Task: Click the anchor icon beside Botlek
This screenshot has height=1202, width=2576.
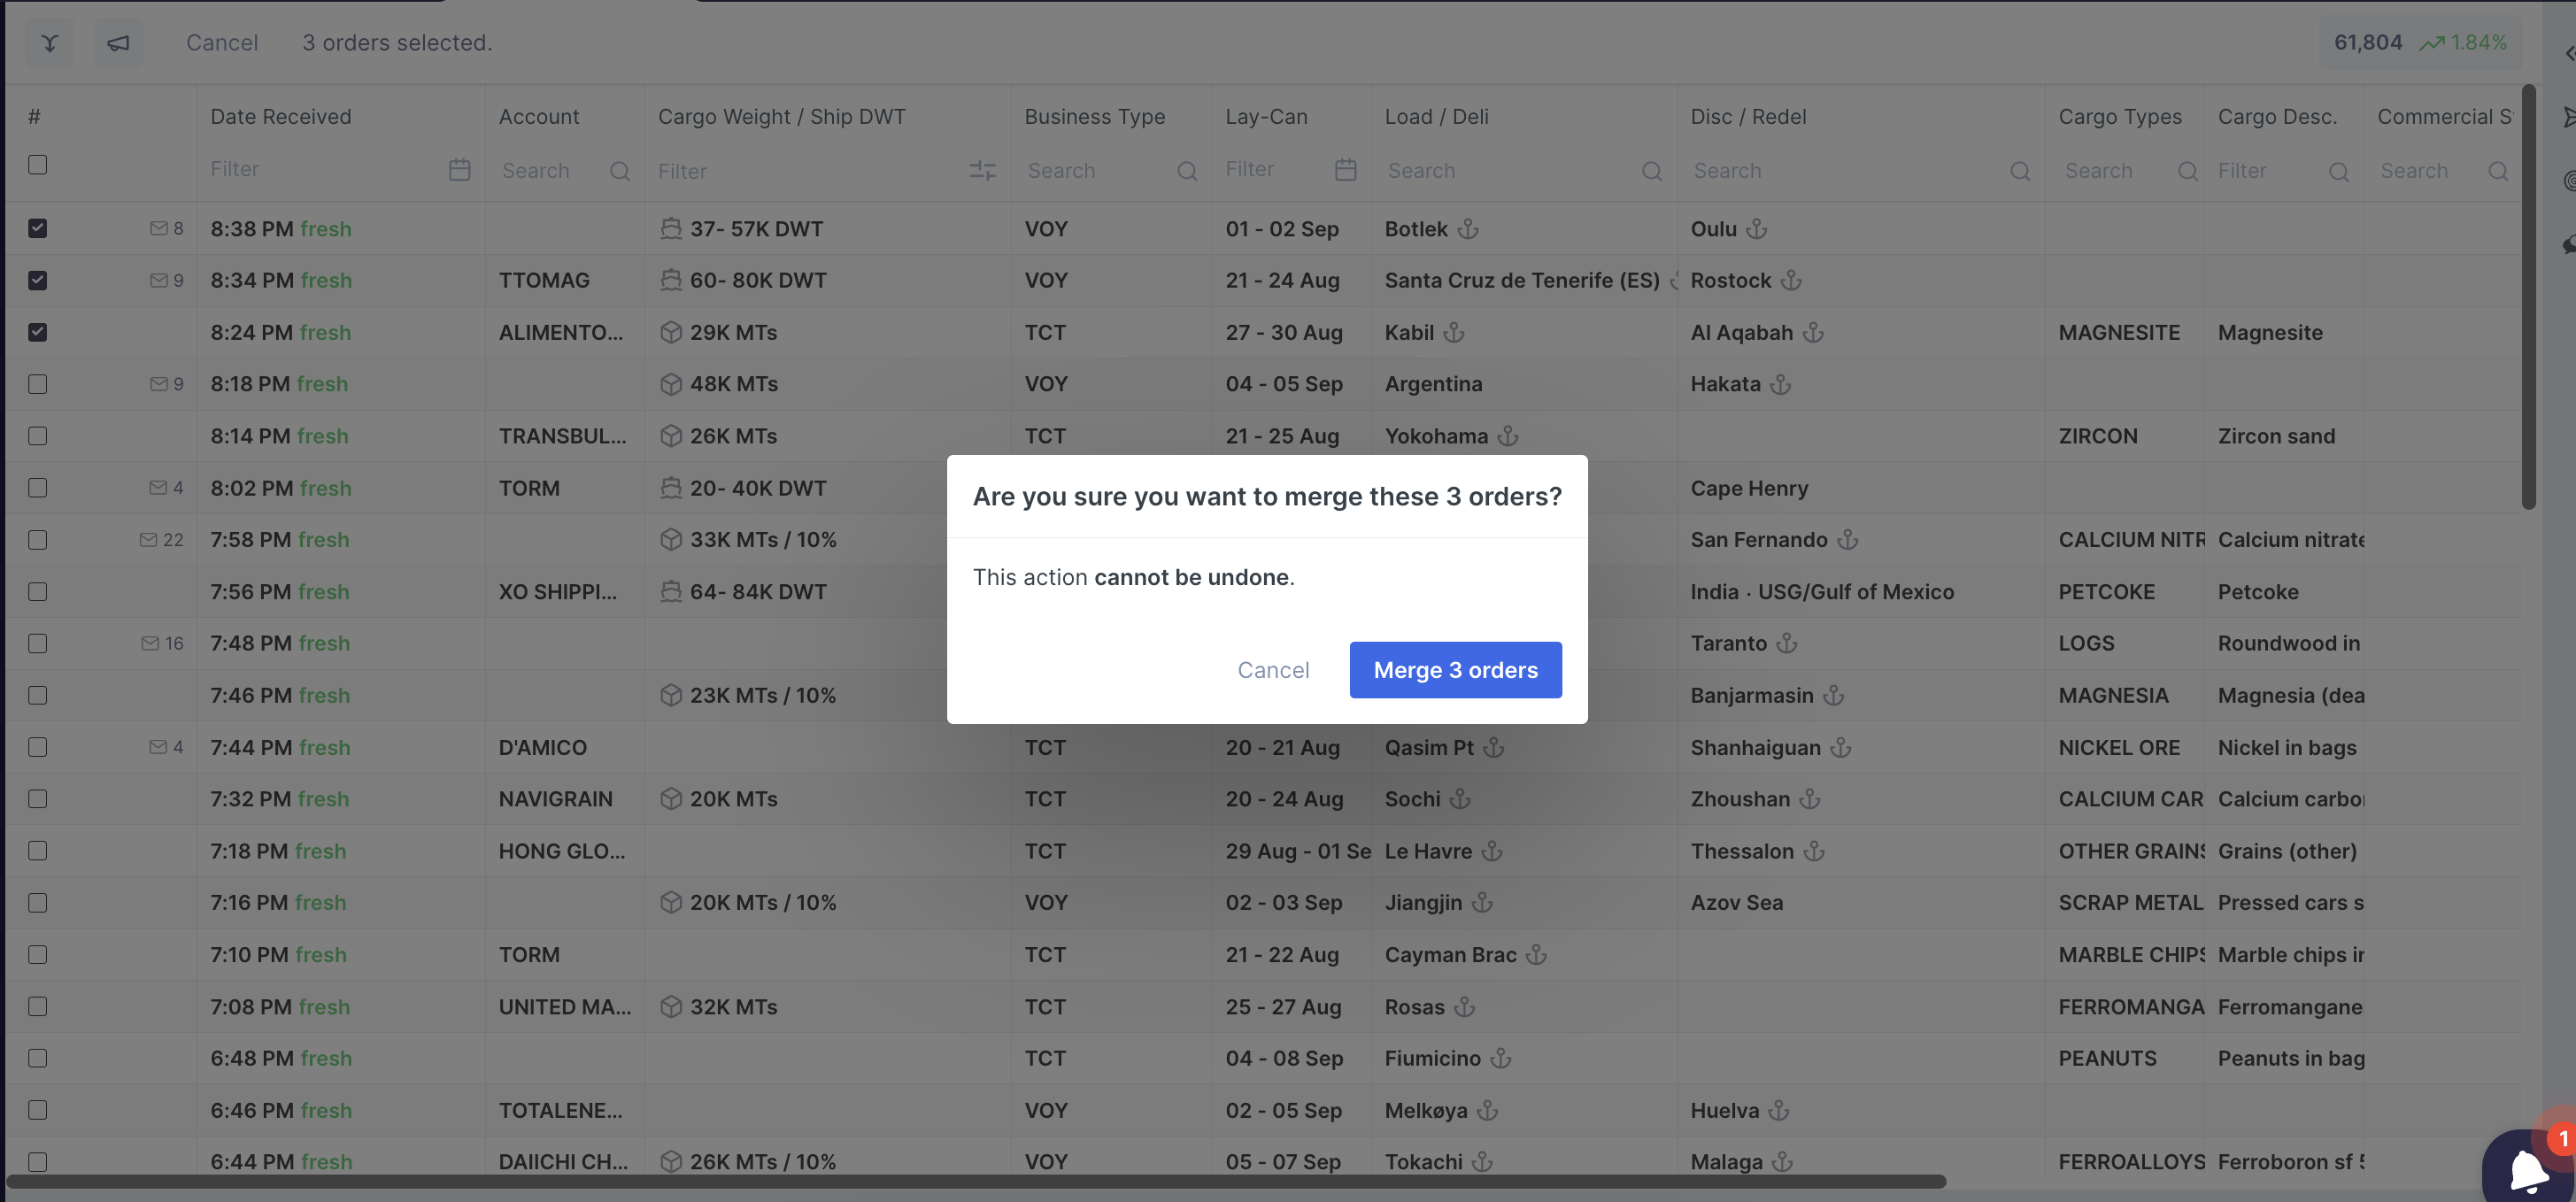Action: 1468,229
